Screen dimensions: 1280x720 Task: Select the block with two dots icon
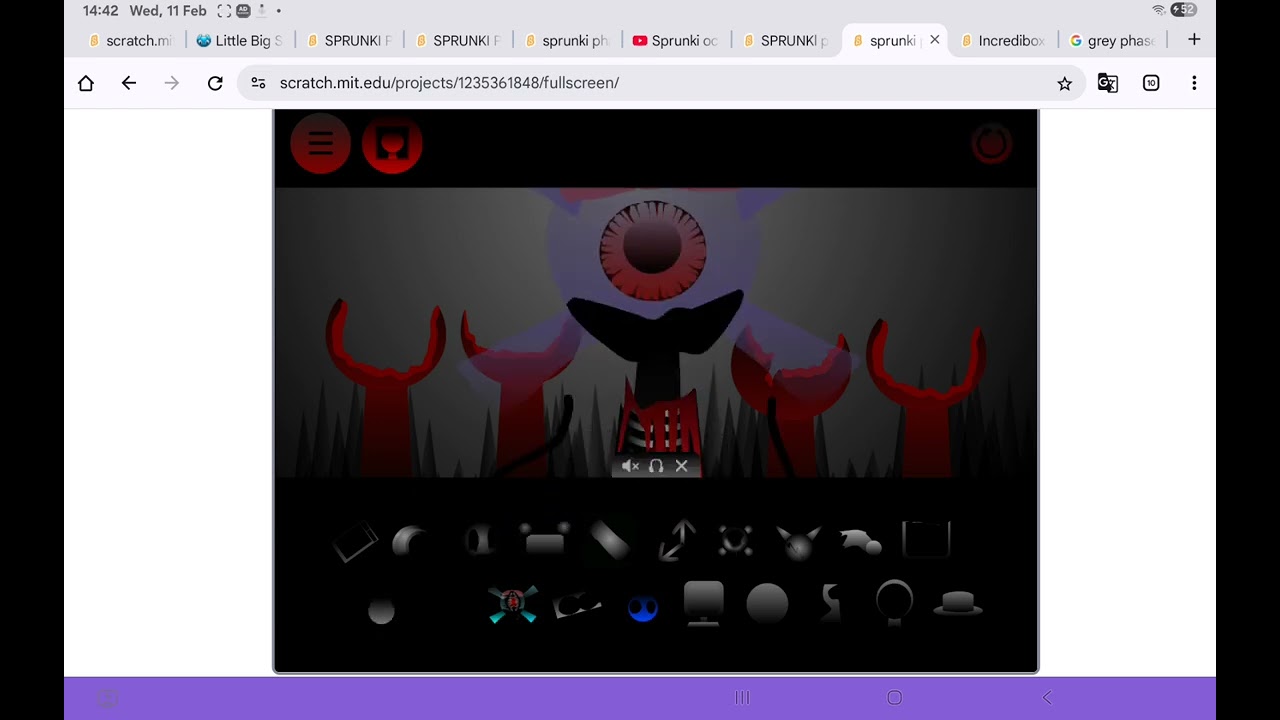[x=545, y=538]
